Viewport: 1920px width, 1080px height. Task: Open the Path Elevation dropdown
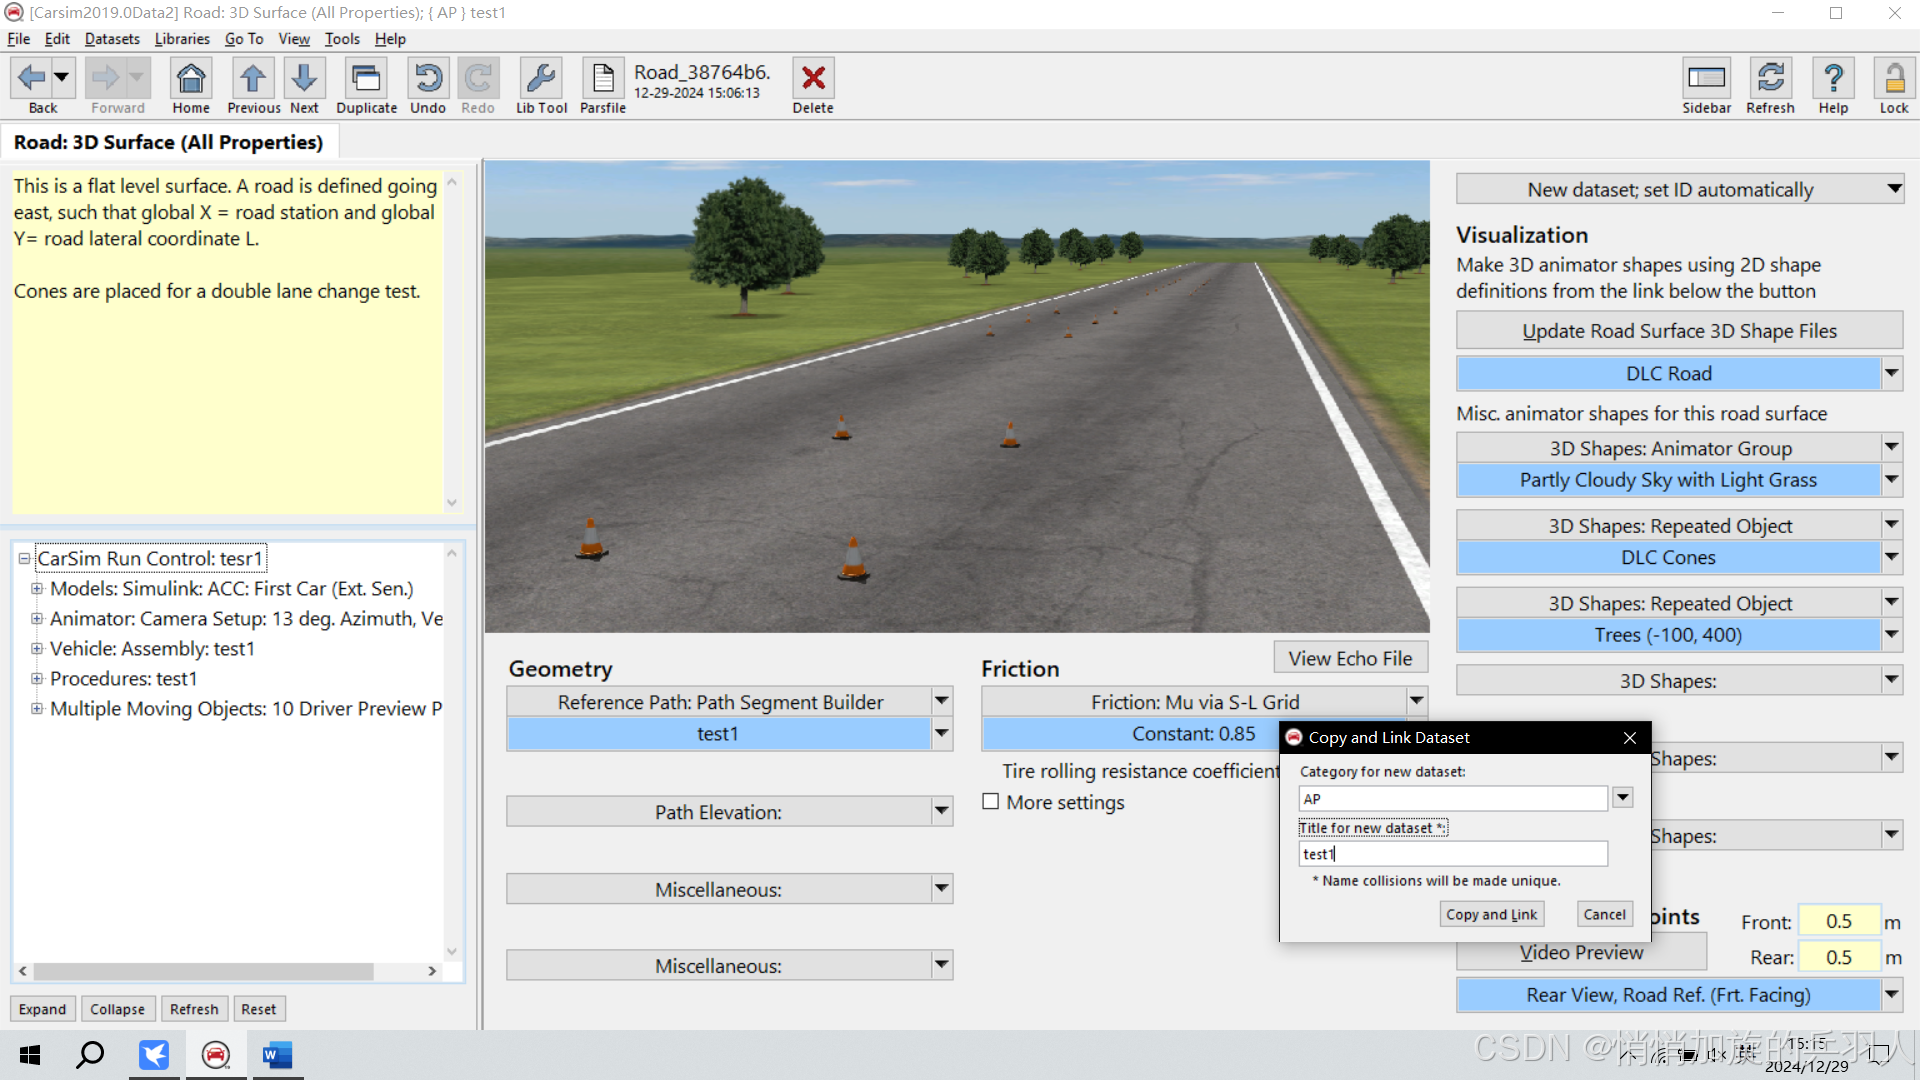(x=941, y=812)
